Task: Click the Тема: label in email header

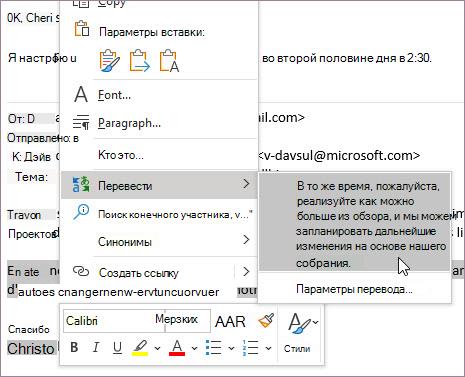Action: 31,177
